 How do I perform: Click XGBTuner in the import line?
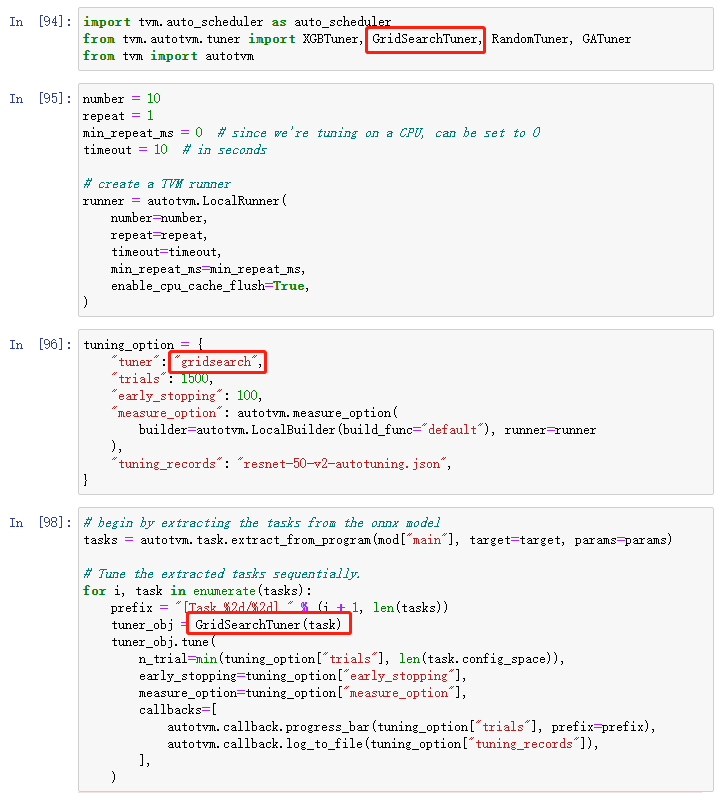[333, 39]
